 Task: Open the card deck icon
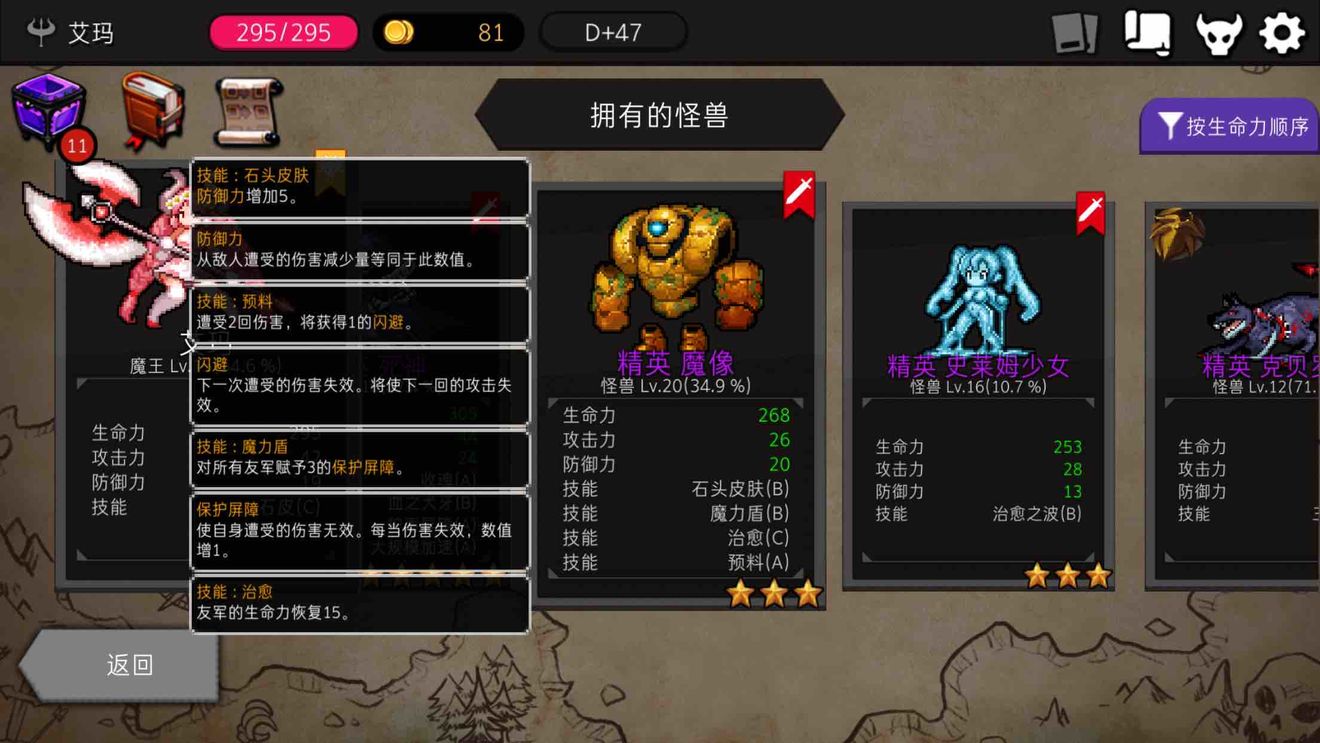coord(1075,33)
